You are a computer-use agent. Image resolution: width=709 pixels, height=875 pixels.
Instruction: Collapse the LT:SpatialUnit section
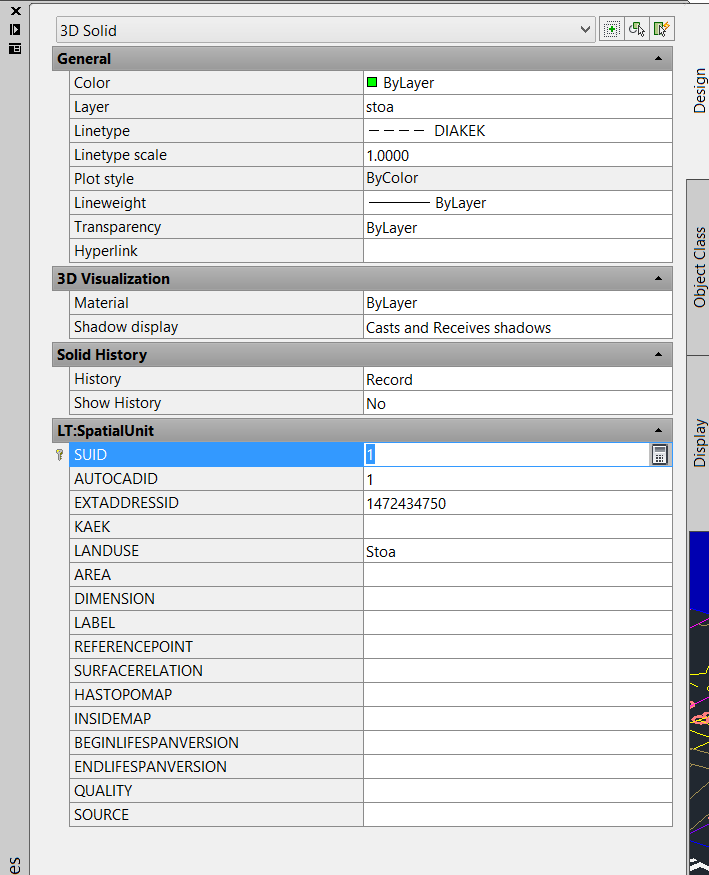658,430
